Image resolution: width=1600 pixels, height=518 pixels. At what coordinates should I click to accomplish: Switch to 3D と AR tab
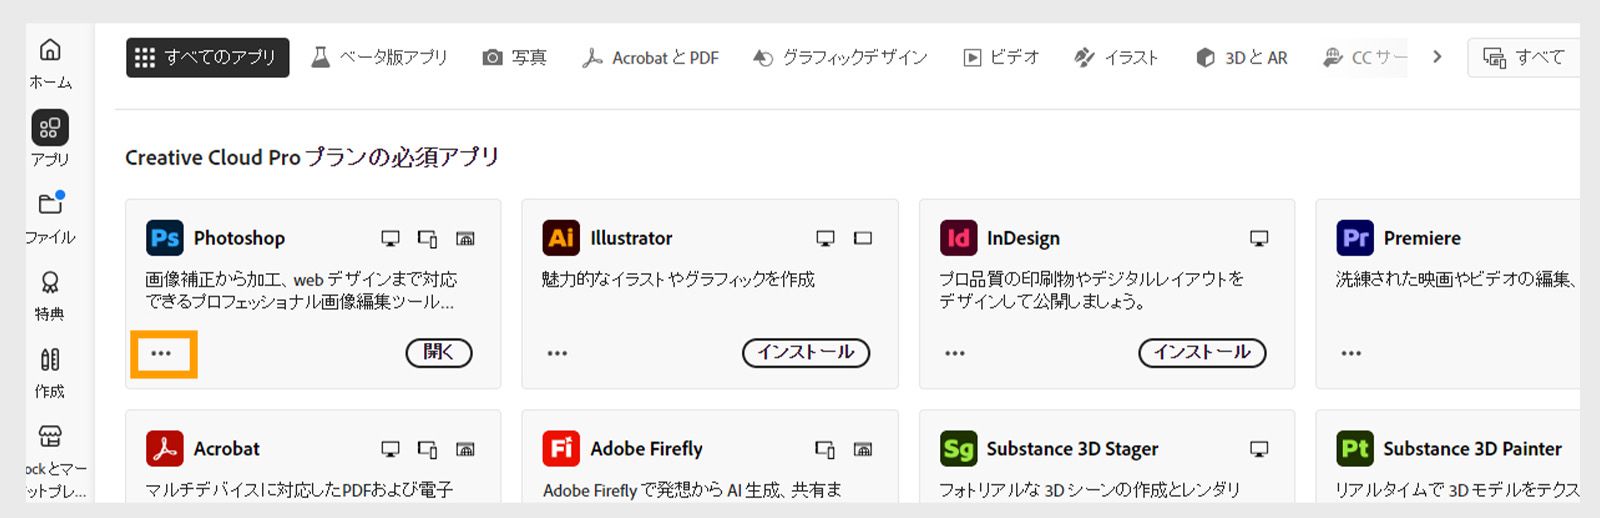pyautogui.click(x=1241, y=58)
